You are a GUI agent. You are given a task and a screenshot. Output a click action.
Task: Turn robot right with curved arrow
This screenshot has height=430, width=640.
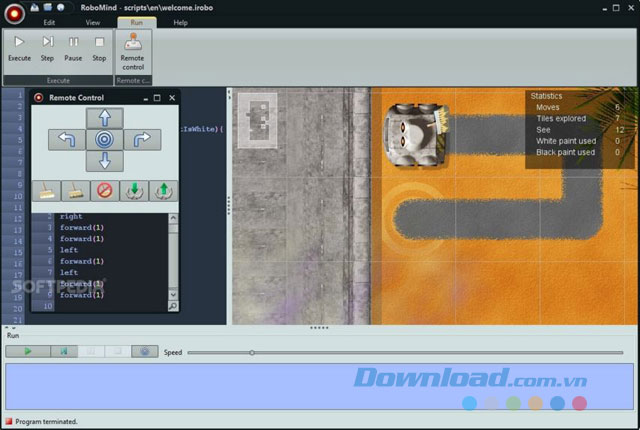[x=141, y=139]
